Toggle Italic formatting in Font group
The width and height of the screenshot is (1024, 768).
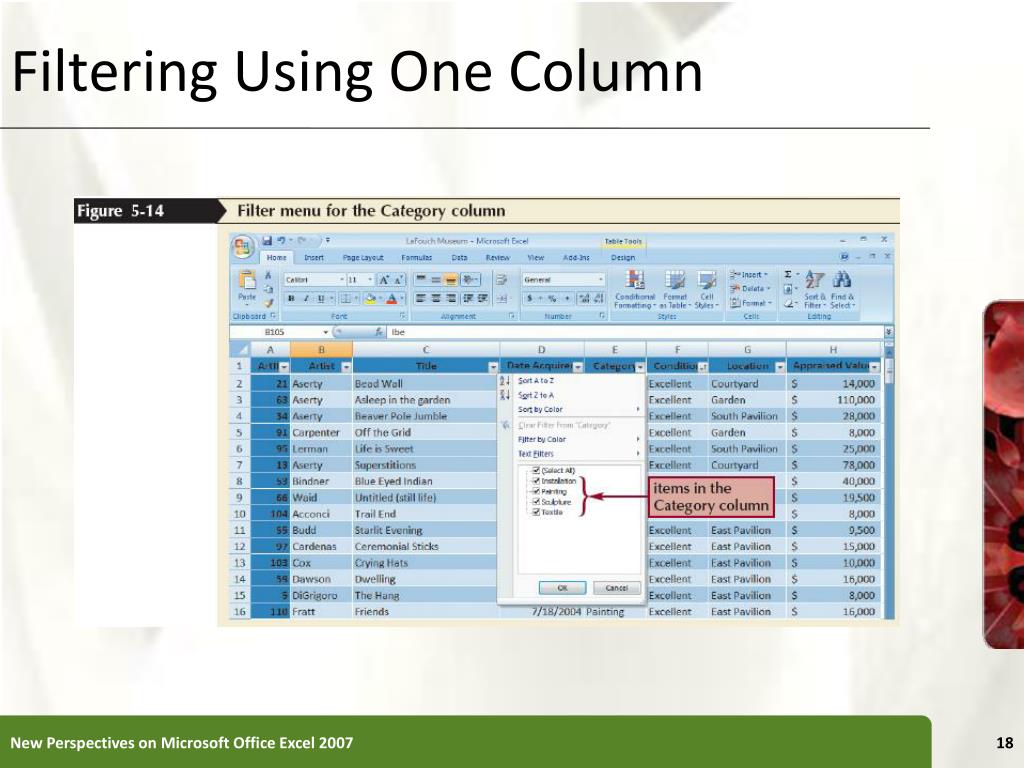(x=306, y=298)
